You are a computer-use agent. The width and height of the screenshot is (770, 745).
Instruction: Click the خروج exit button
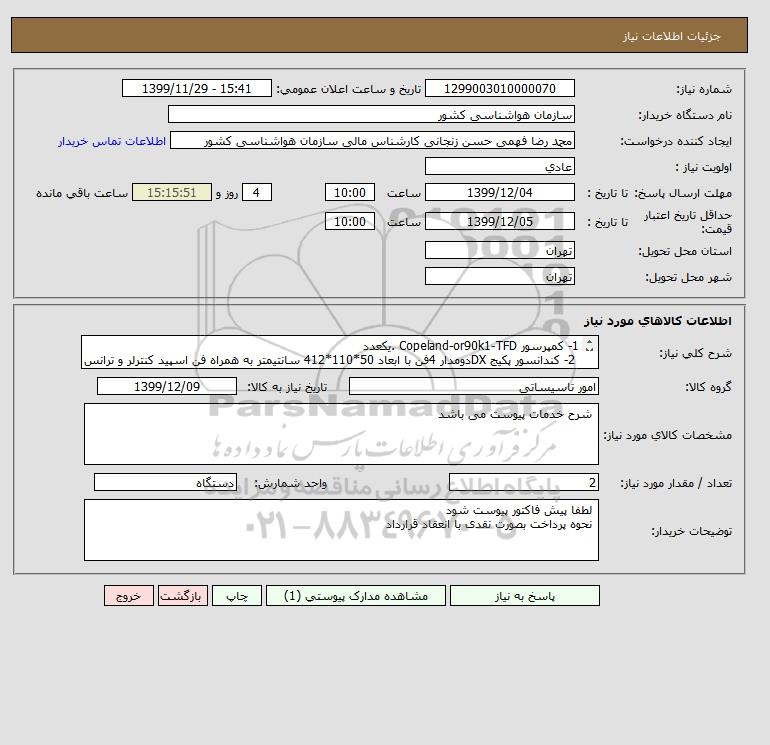click(x=129, y=596)
